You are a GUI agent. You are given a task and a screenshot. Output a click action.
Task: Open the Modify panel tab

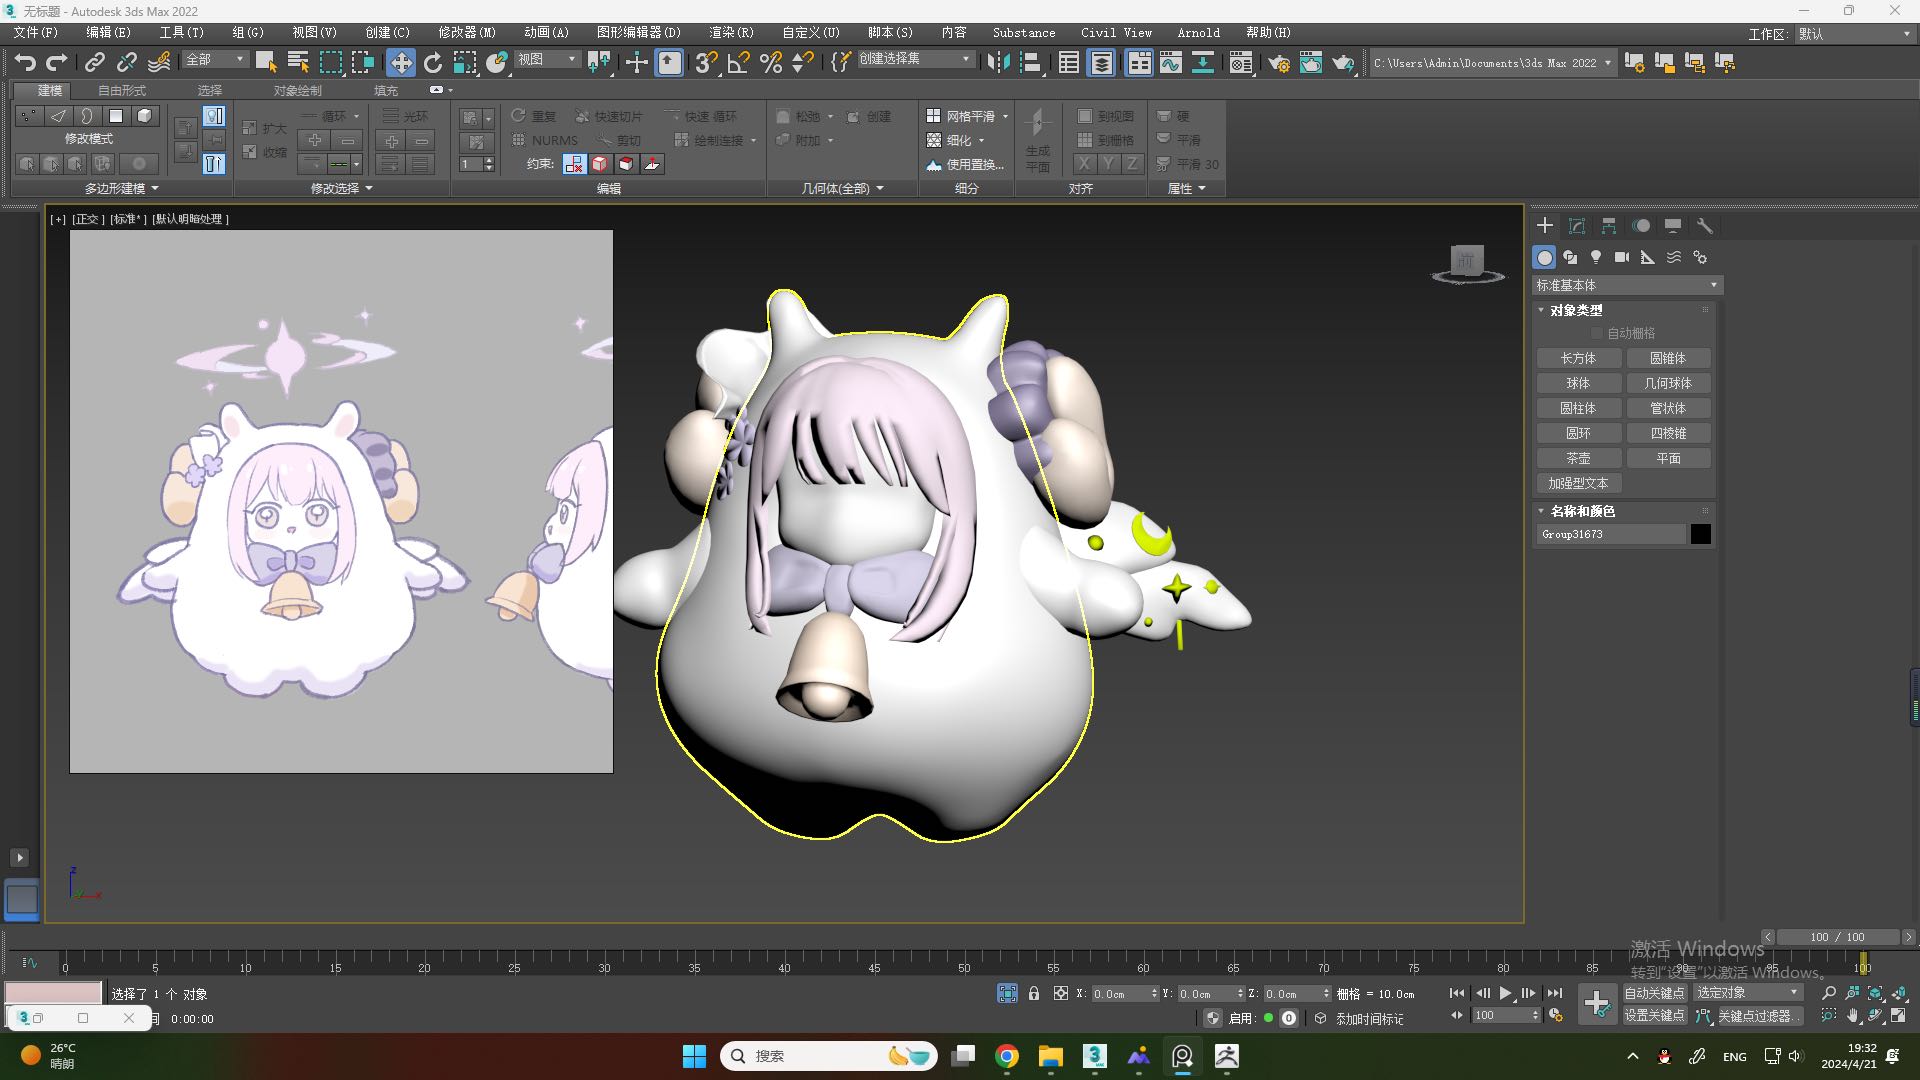coord(1577,226)
